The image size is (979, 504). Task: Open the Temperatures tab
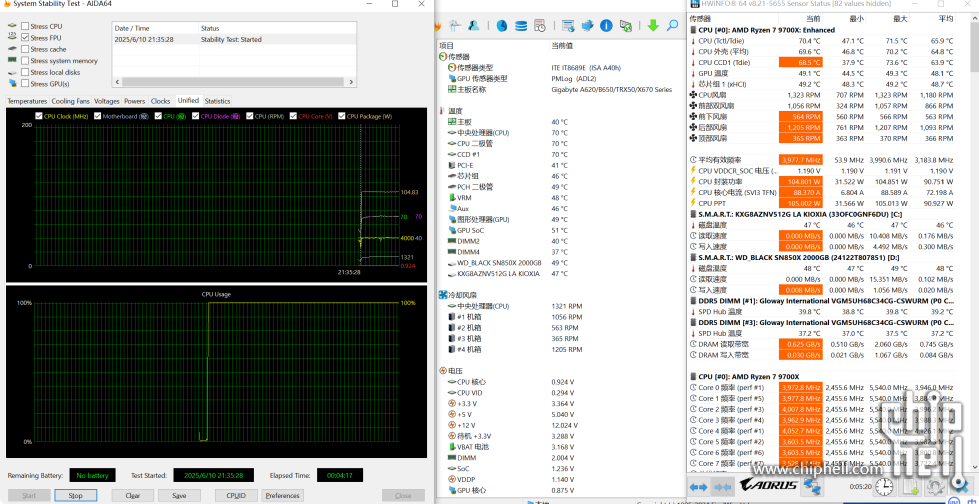27,101
